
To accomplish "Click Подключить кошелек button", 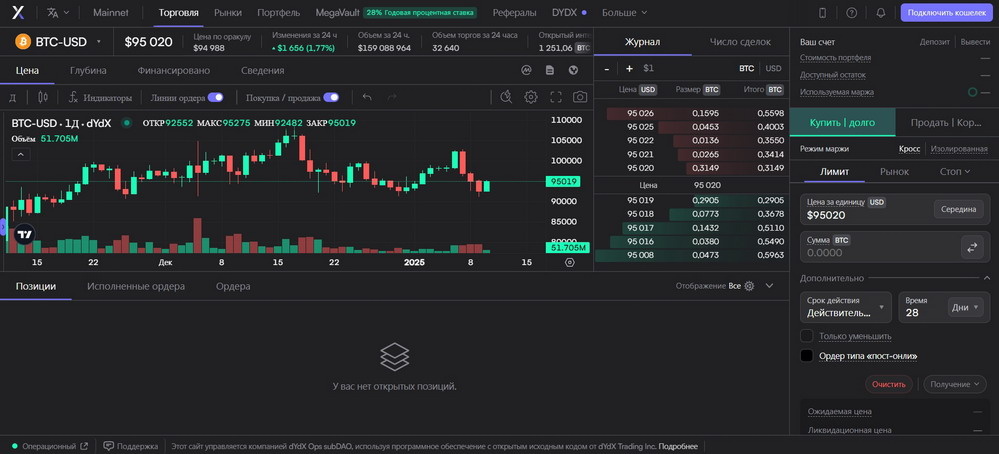I will tap(946, 13).
